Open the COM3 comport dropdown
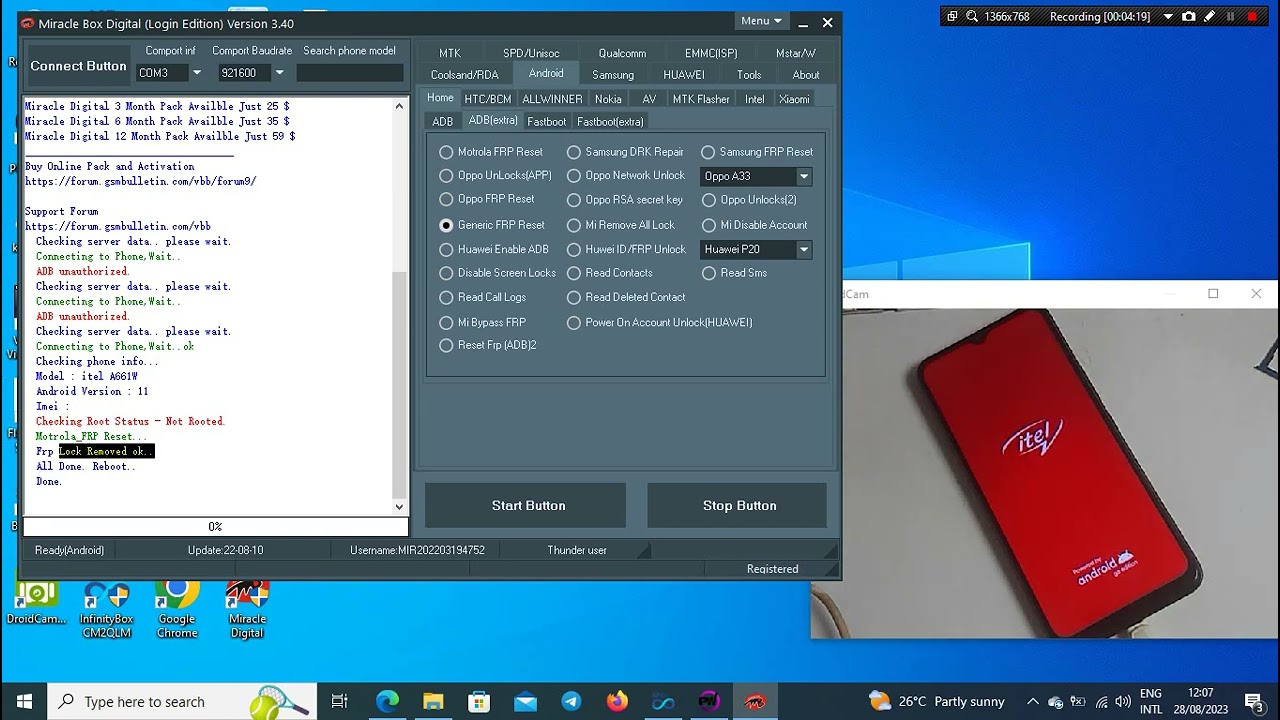The image size is (1280, 720). (197, 73)
